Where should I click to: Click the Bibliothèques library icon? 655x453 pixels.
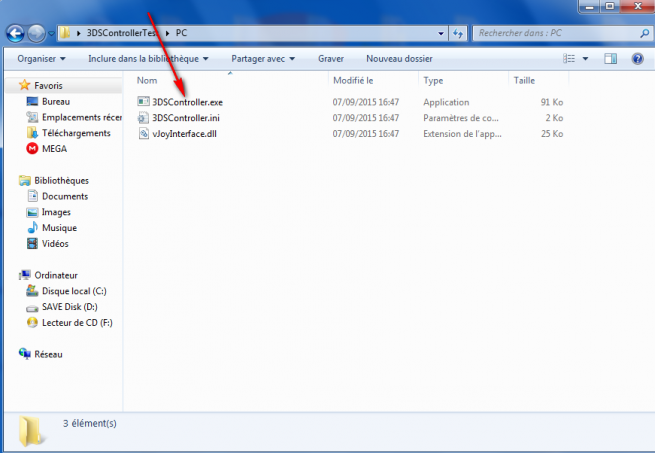click(x=25, y=180)
